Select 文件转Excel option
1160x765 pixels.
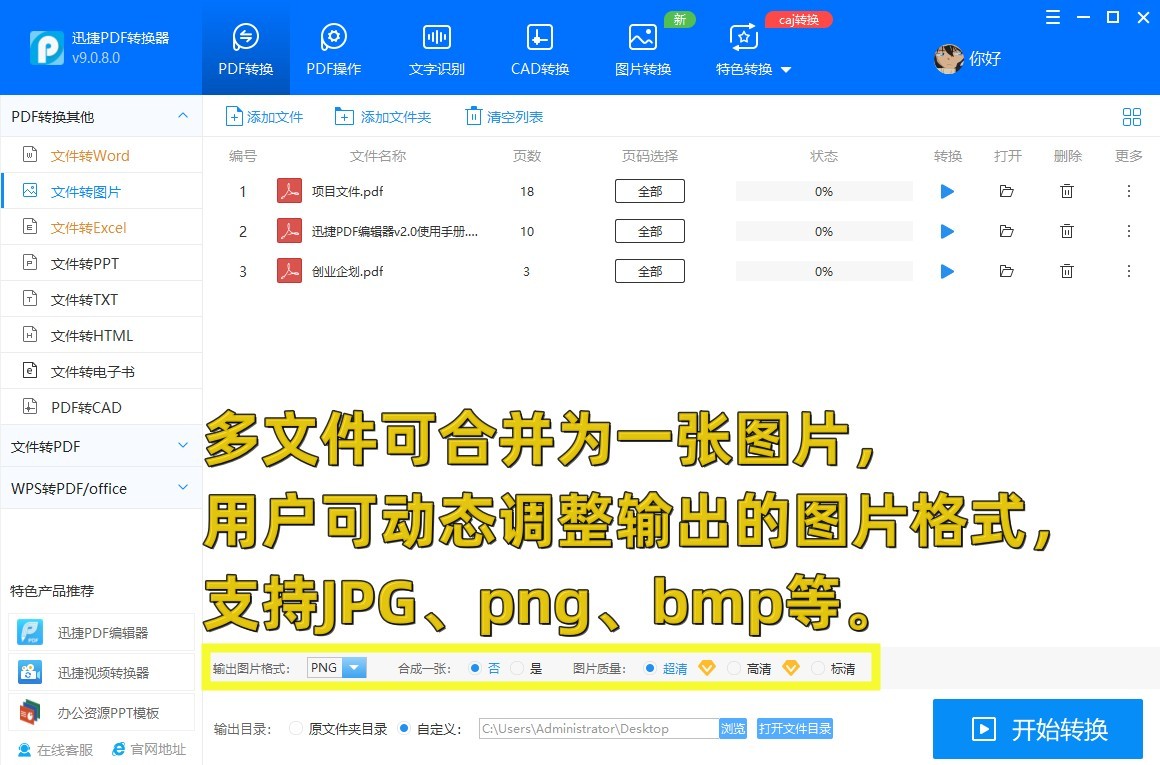tap(101, 227)
